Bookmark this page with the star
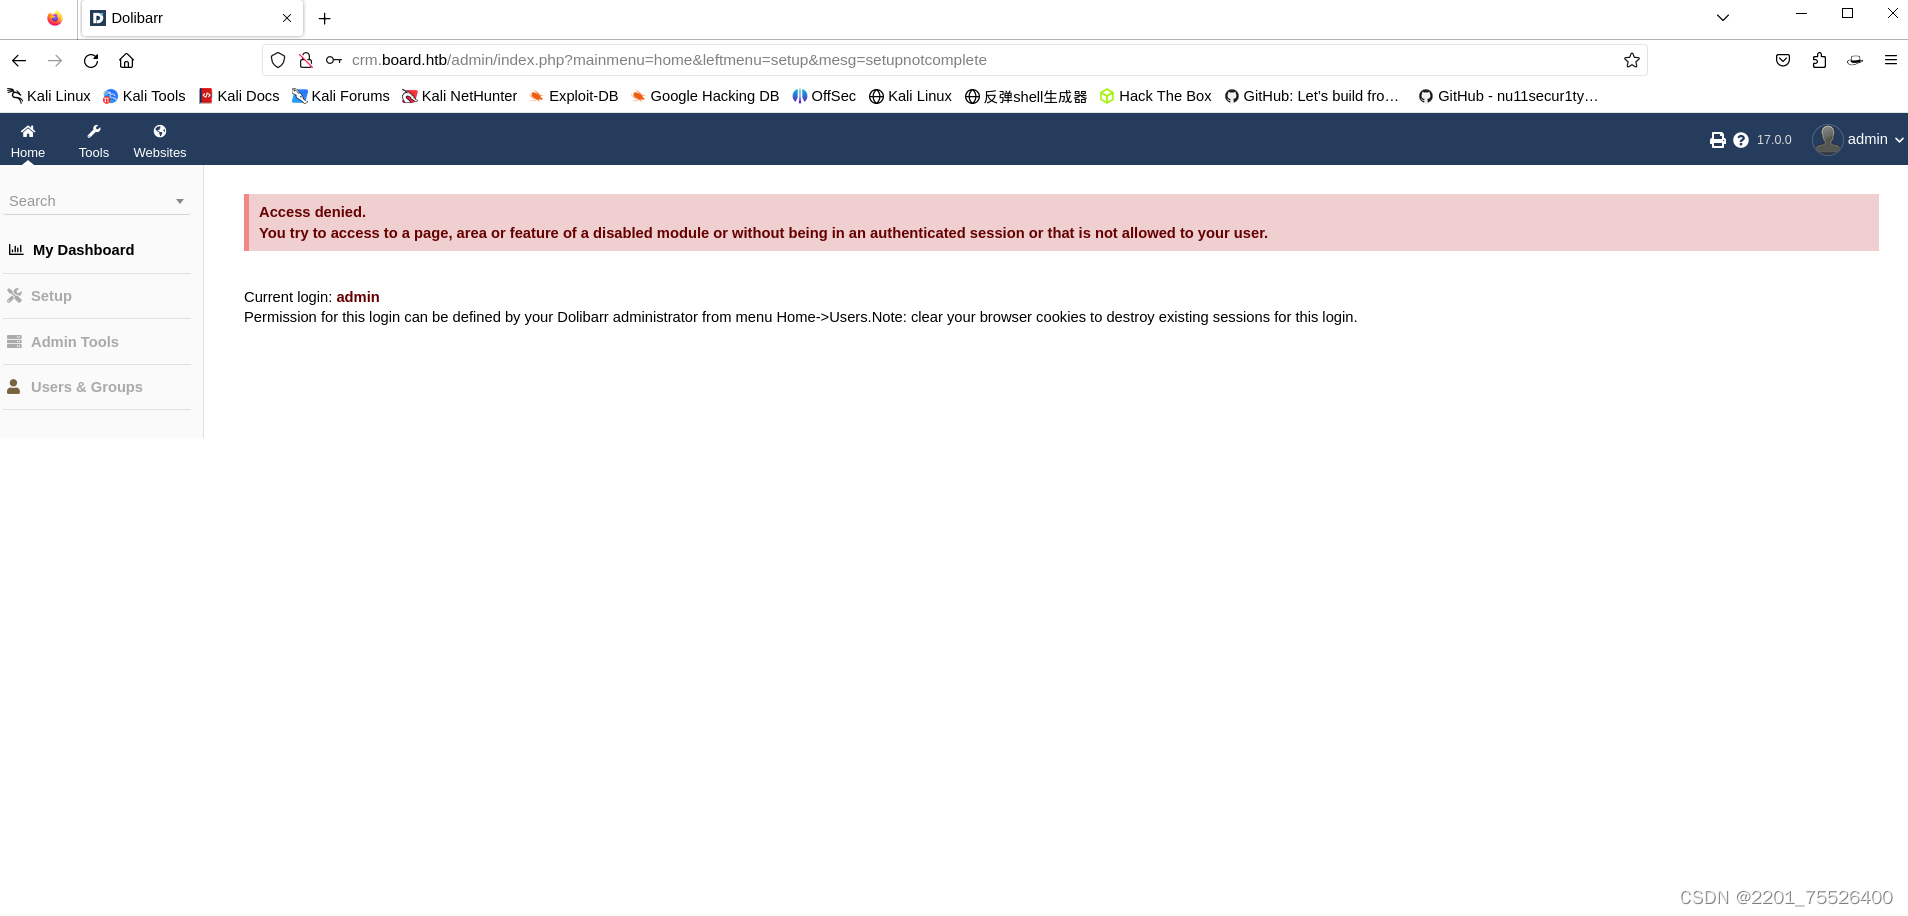1908x916 pixels. coord(1632,60)
